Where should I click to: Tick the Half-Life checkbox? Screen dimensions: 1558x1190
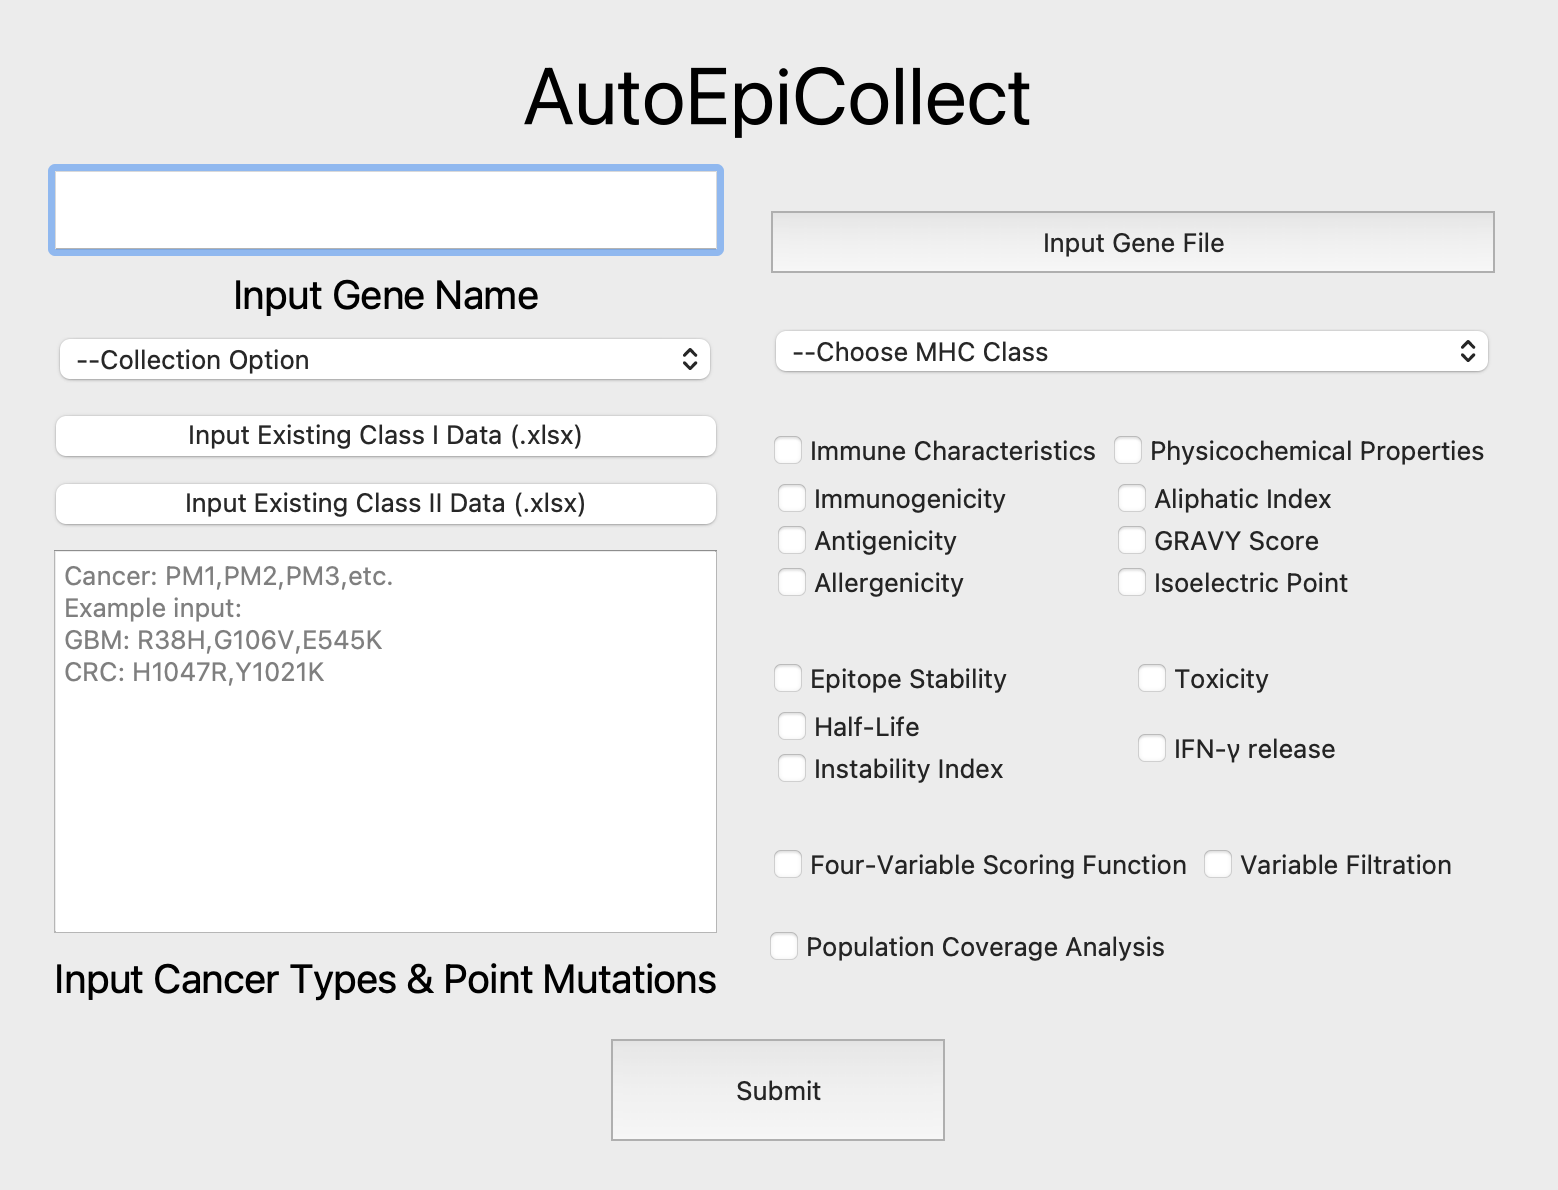point(792,726)
